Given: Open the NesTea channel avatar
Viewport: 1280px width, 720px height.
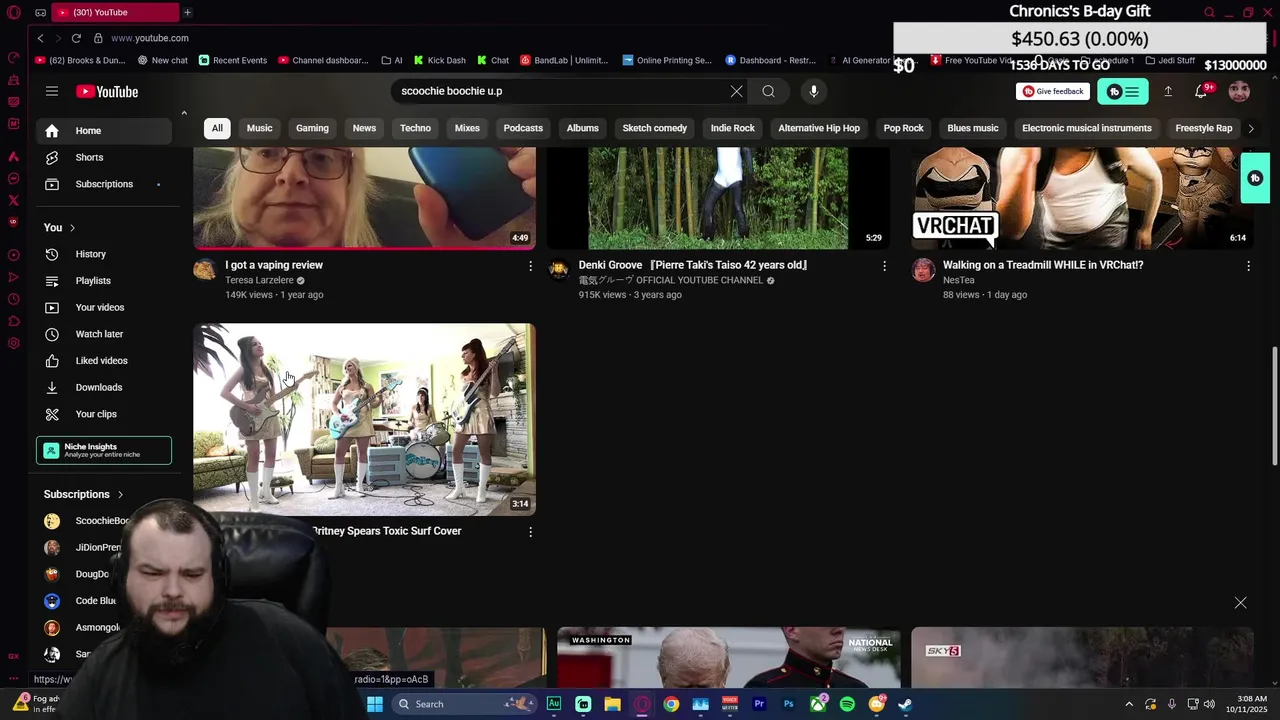Looking at the screenshot, I should pos(923,270).
